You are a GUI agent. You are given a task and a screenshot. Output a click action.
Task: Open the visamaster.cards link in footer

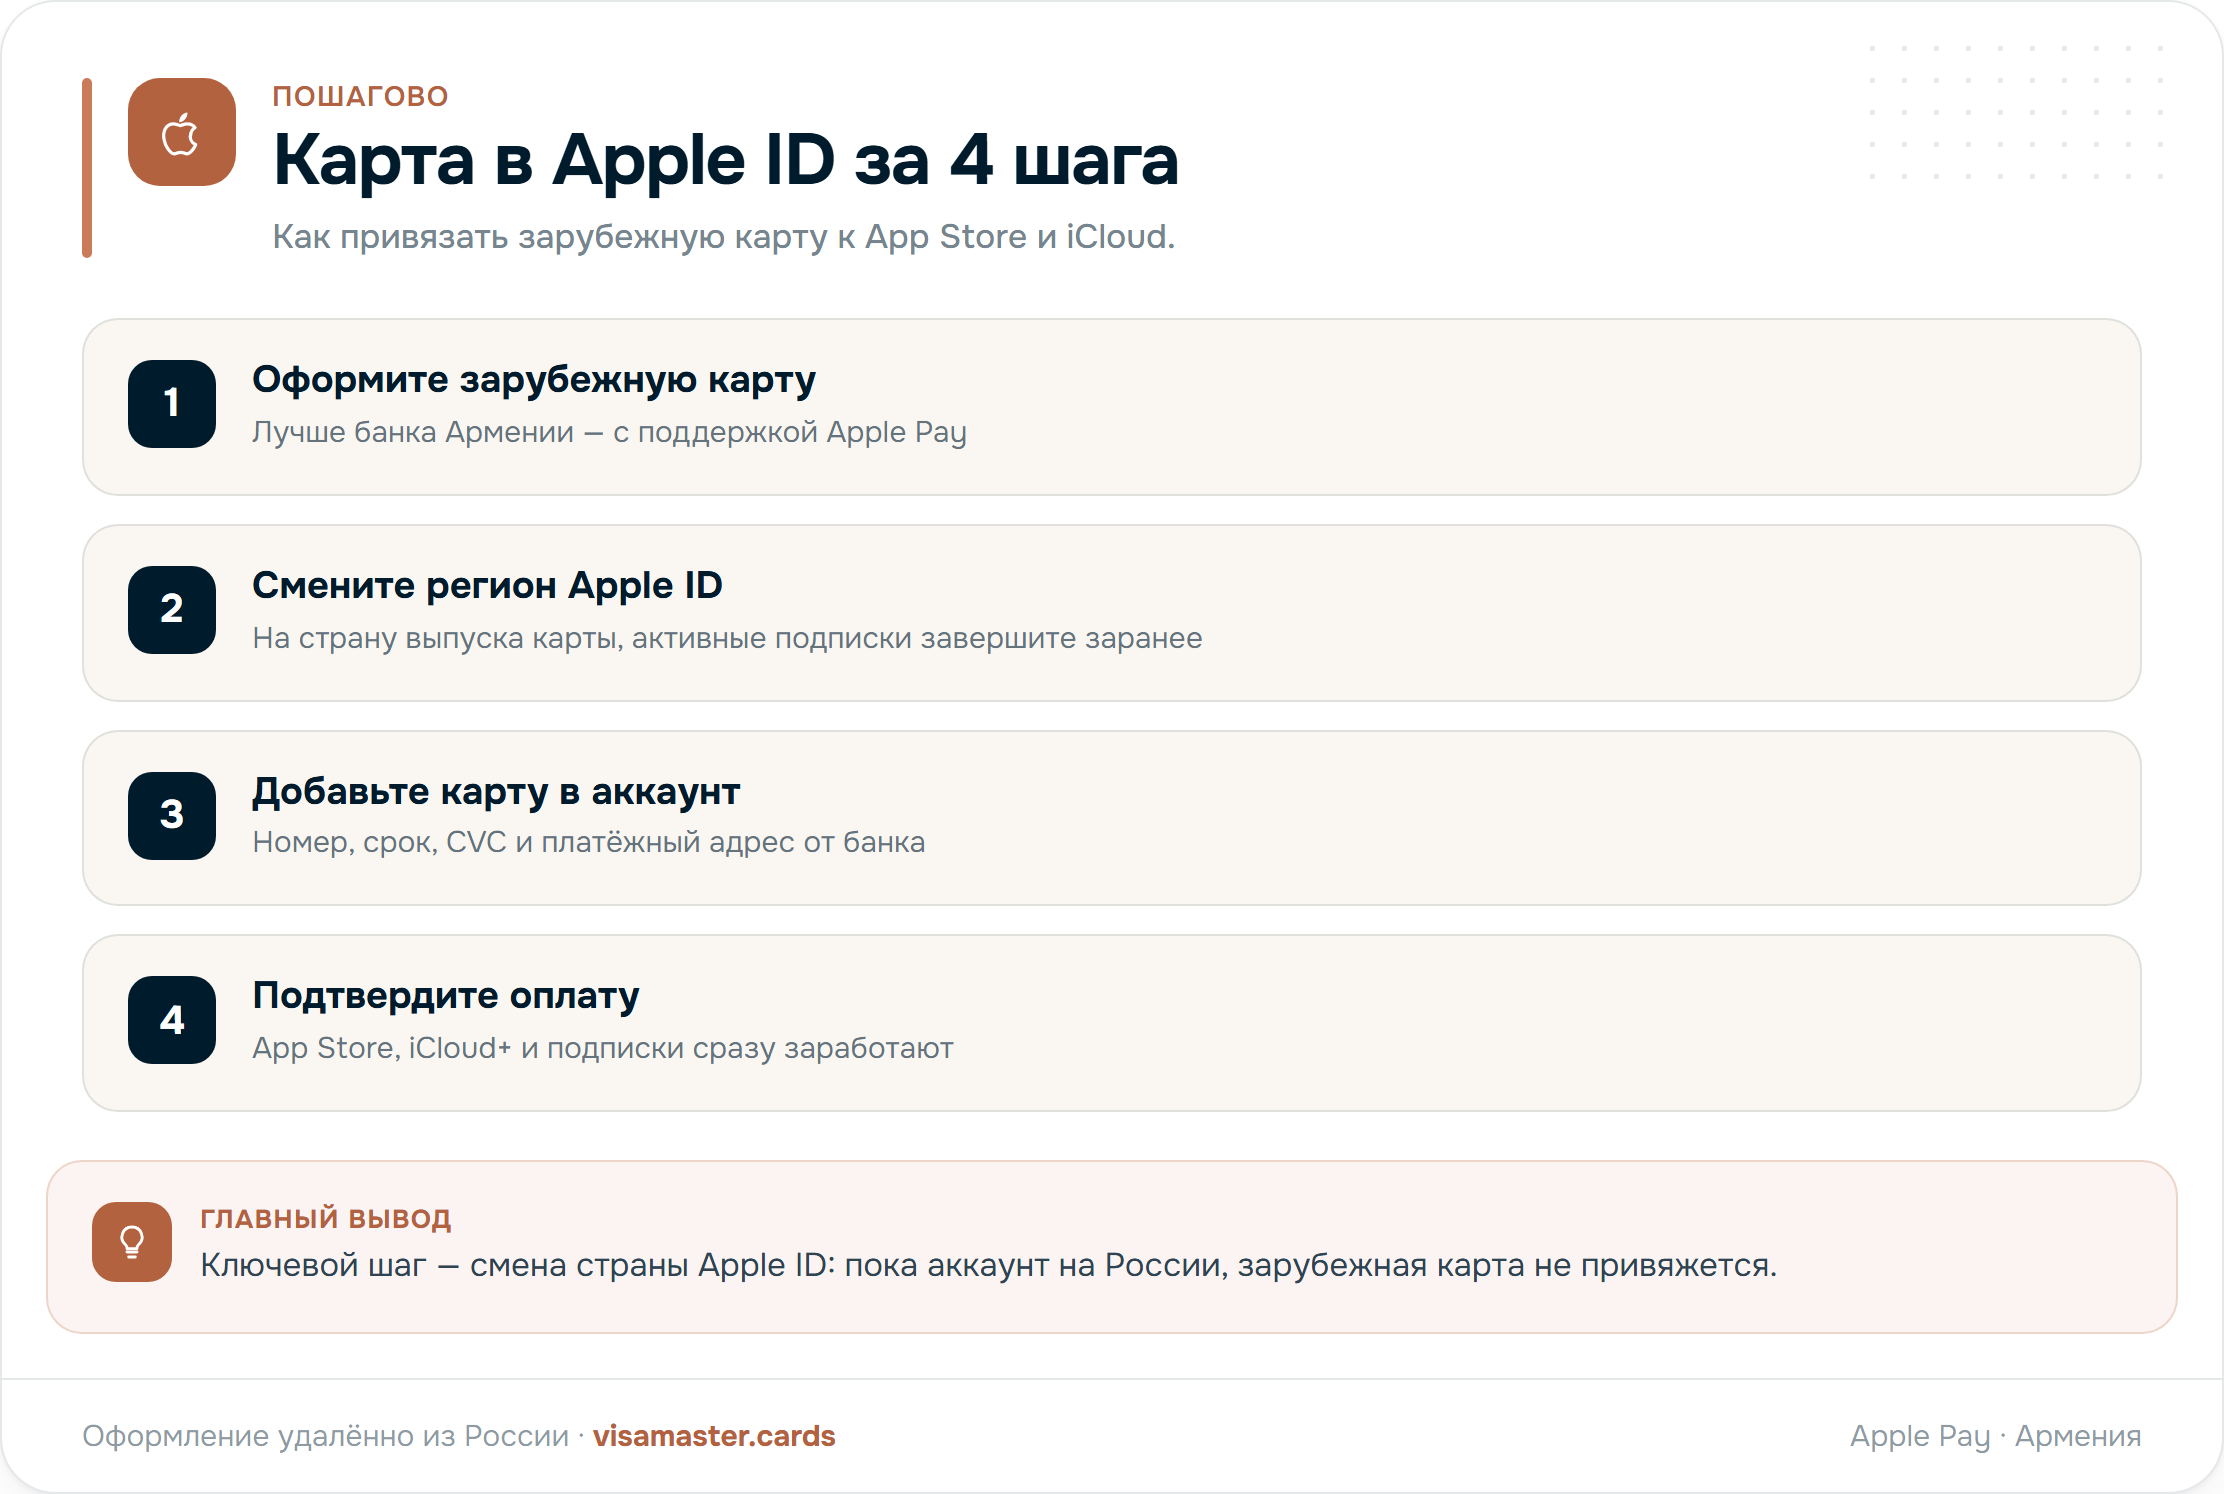pyautogui.click(x=714, y=1436)
